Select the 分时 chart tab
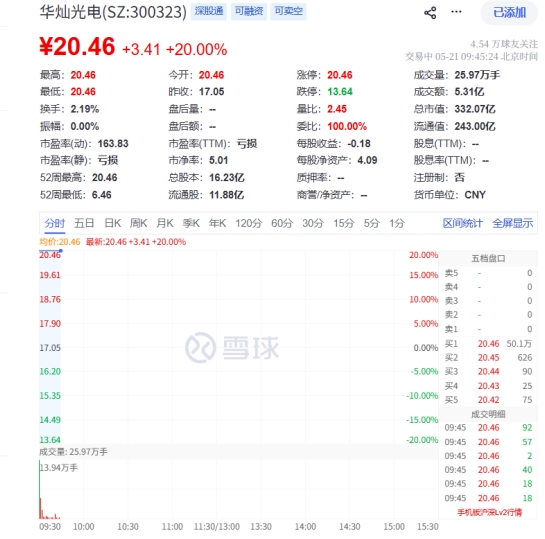Viewport: 545px width, 539px height. [55, 223]
